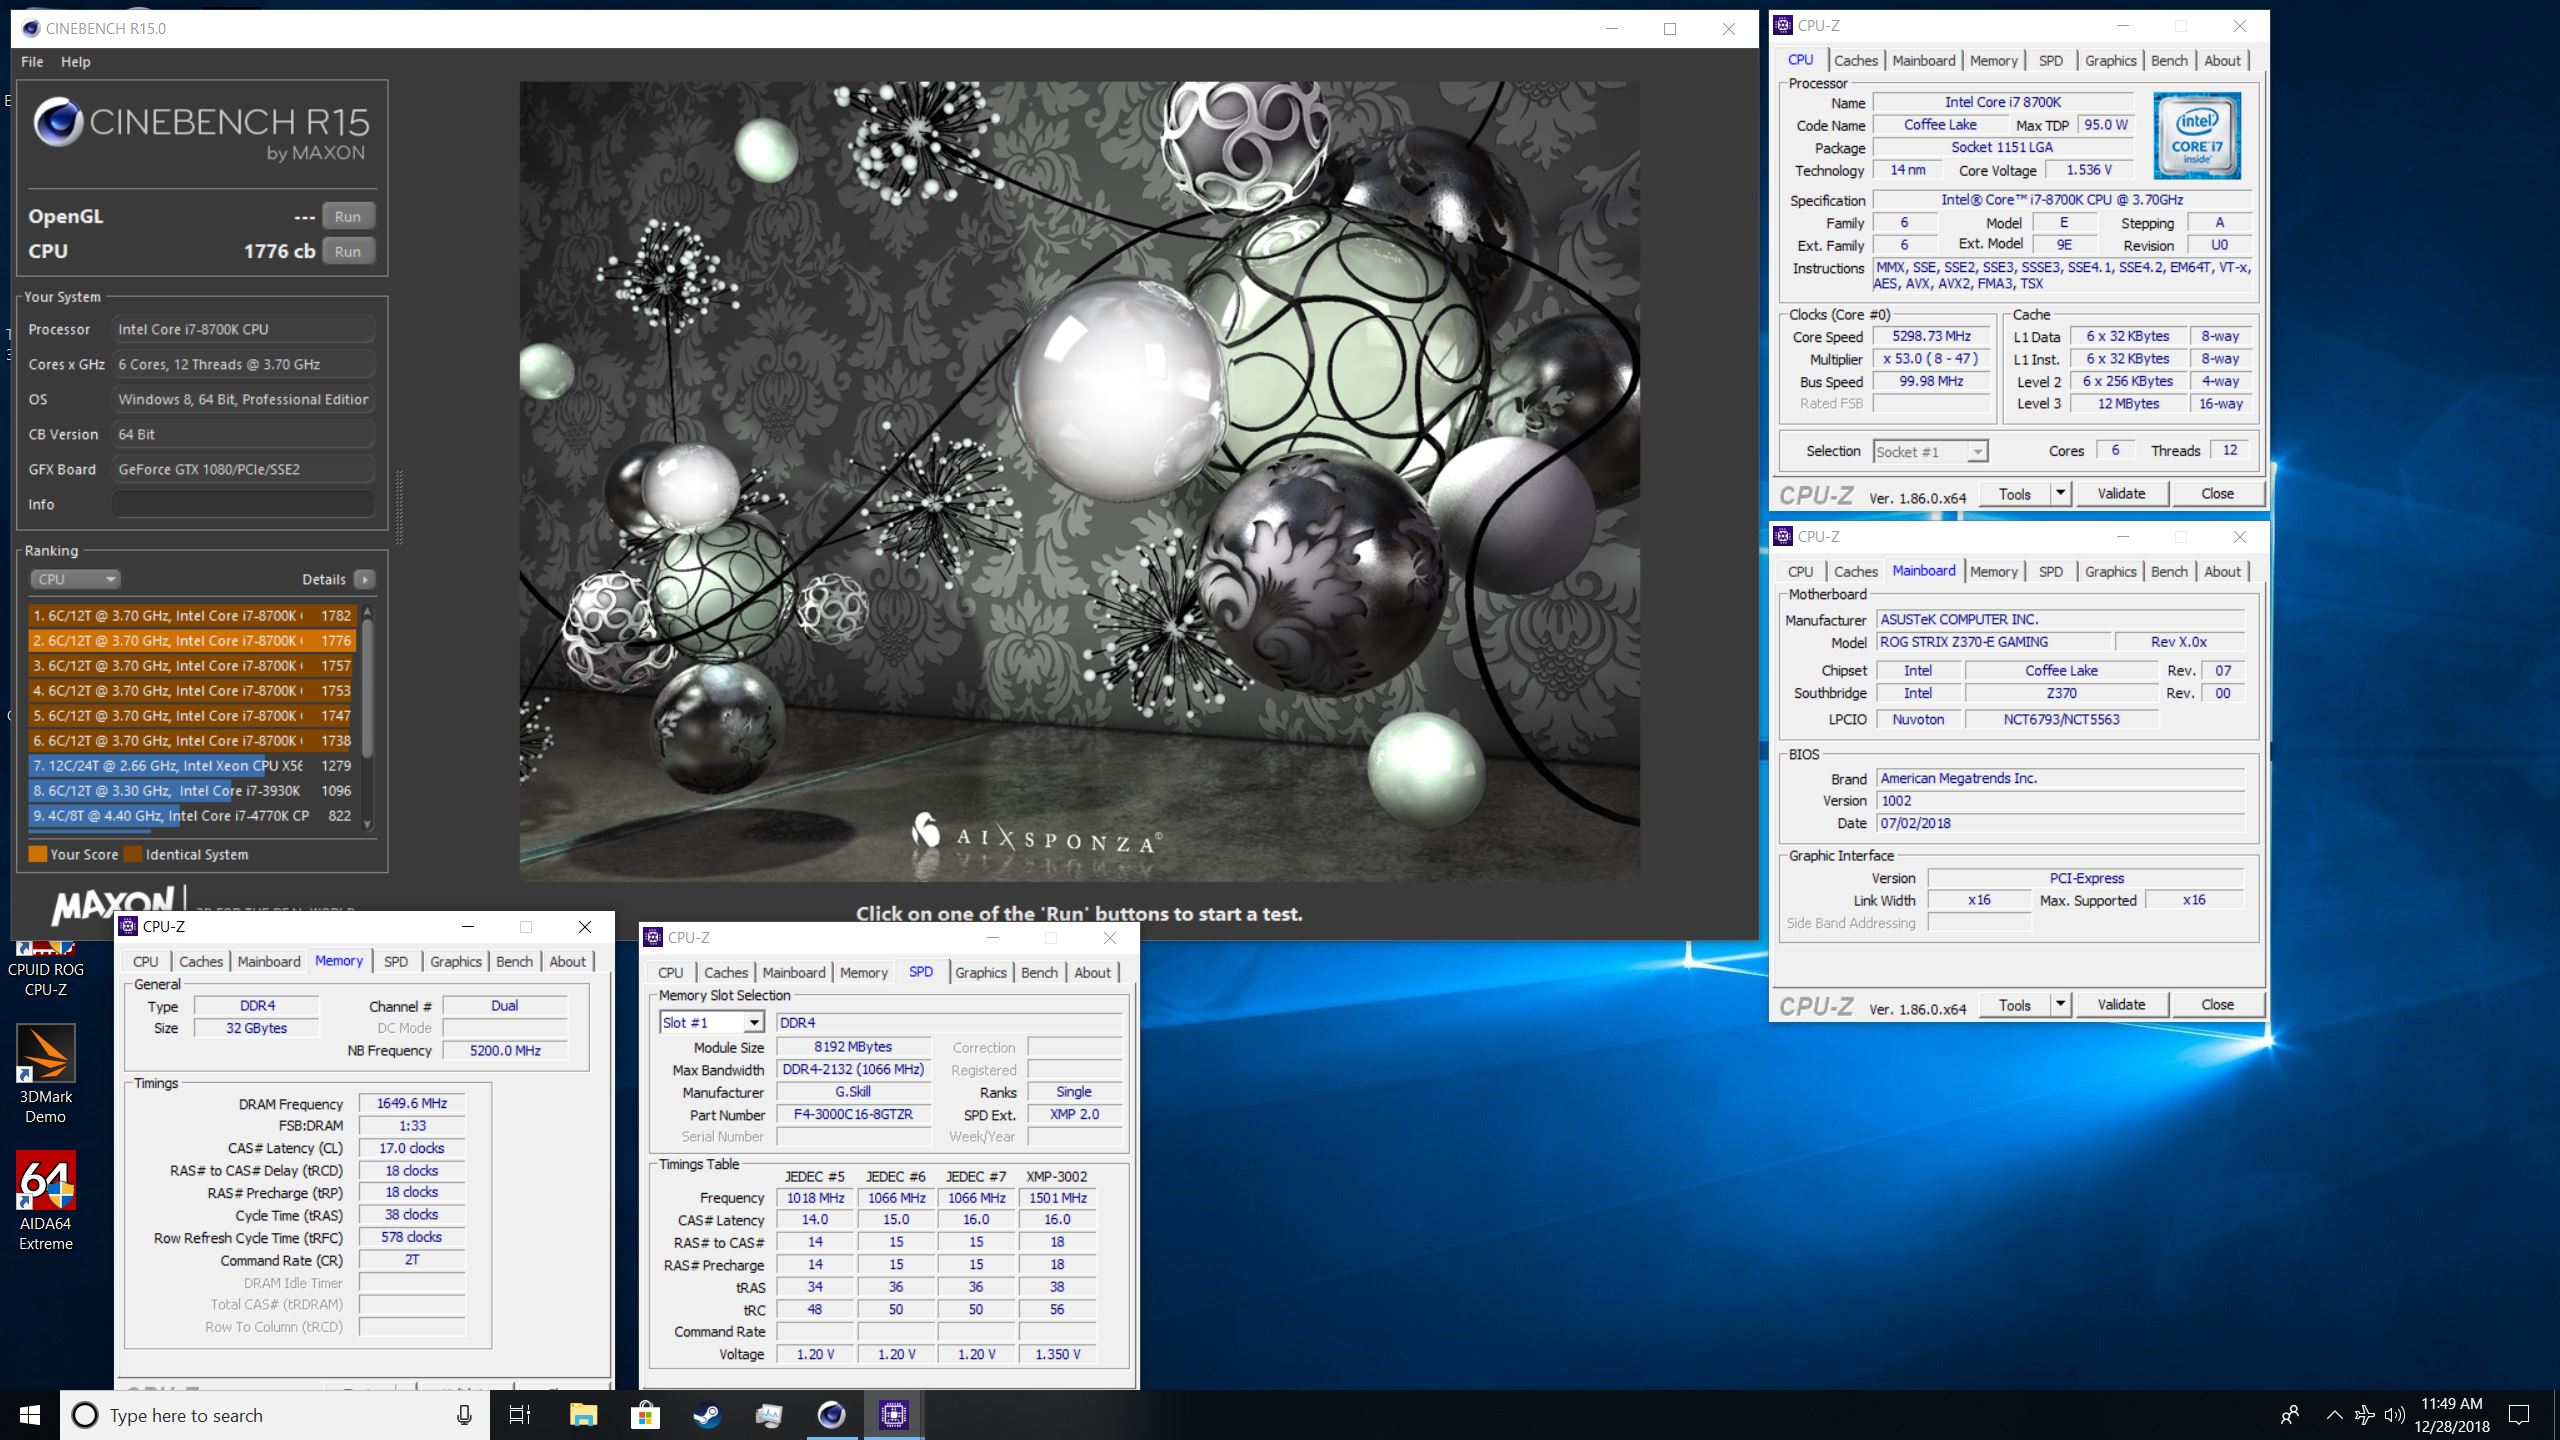Open File Explorer from the taskbar

583,1415
